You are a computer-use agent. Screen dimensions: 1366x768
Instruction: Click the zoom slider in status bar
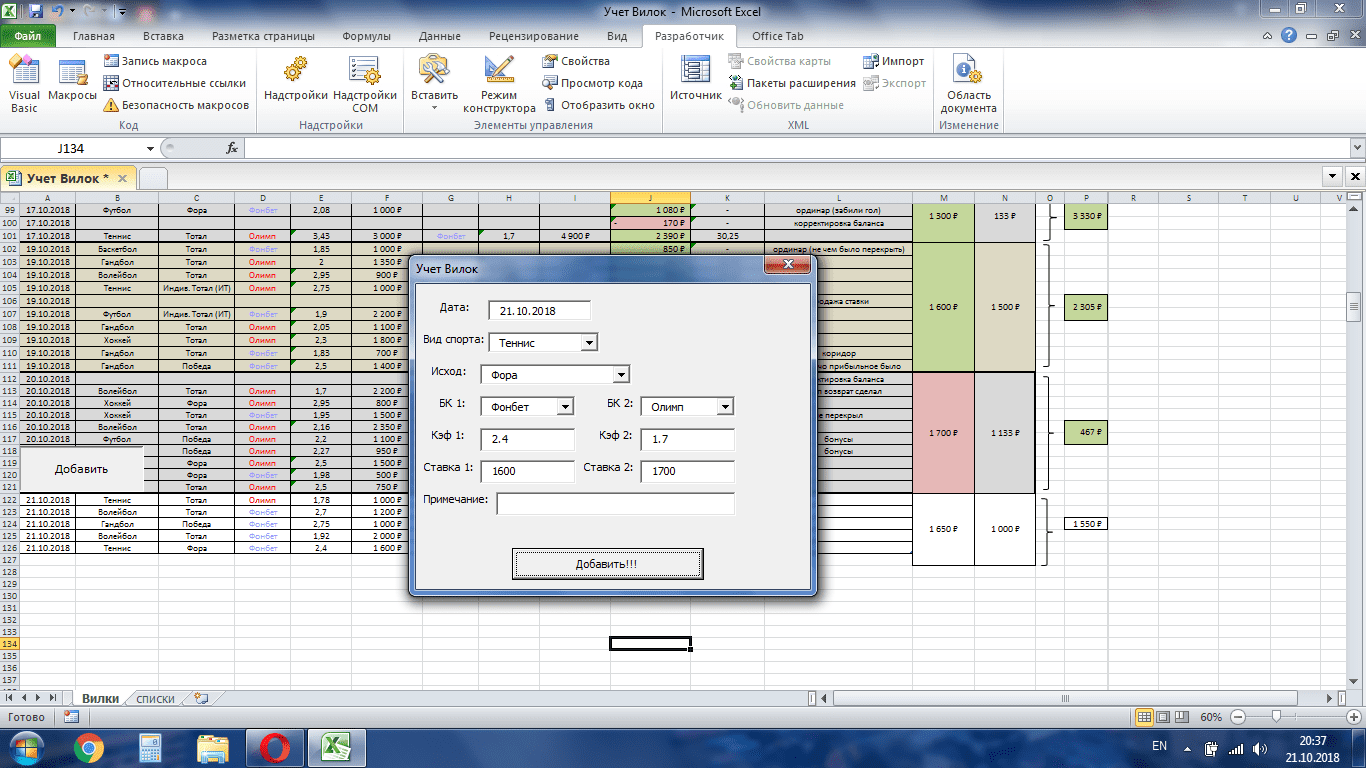[x=1276, y=717]
